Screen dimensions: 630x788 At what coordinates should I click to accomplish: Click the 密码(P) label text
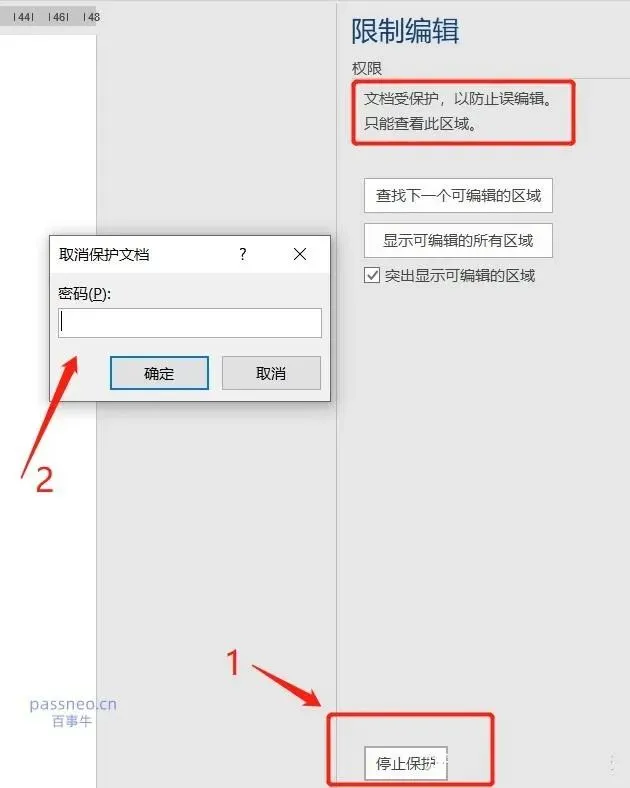pyautogui.click(x=84, y=293)
